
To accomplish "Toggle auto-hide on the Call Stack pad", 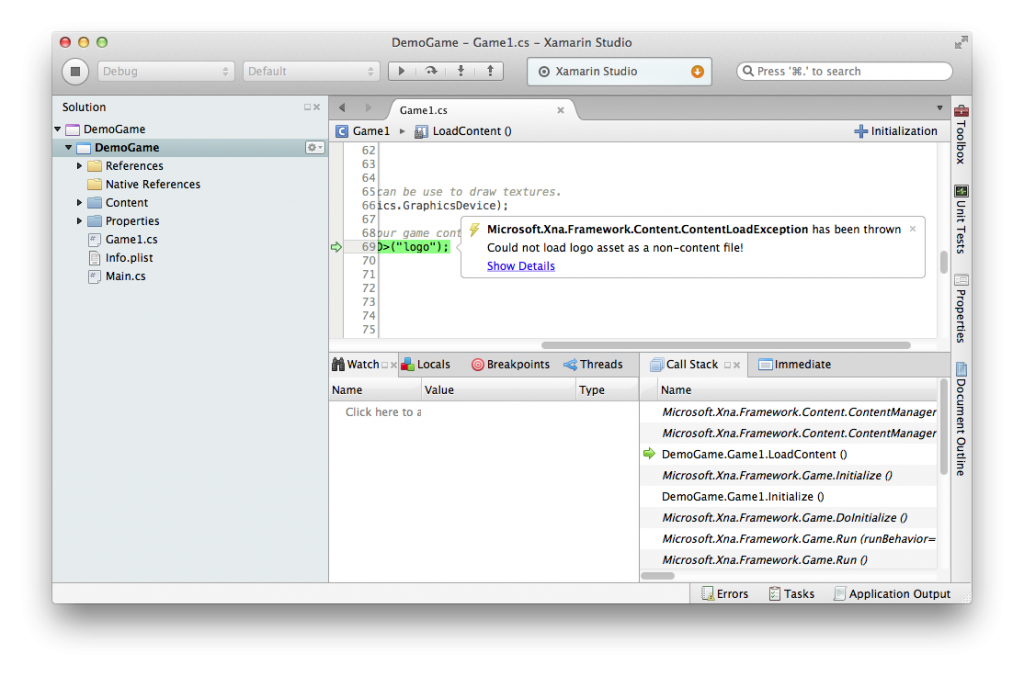I will 728,365.
